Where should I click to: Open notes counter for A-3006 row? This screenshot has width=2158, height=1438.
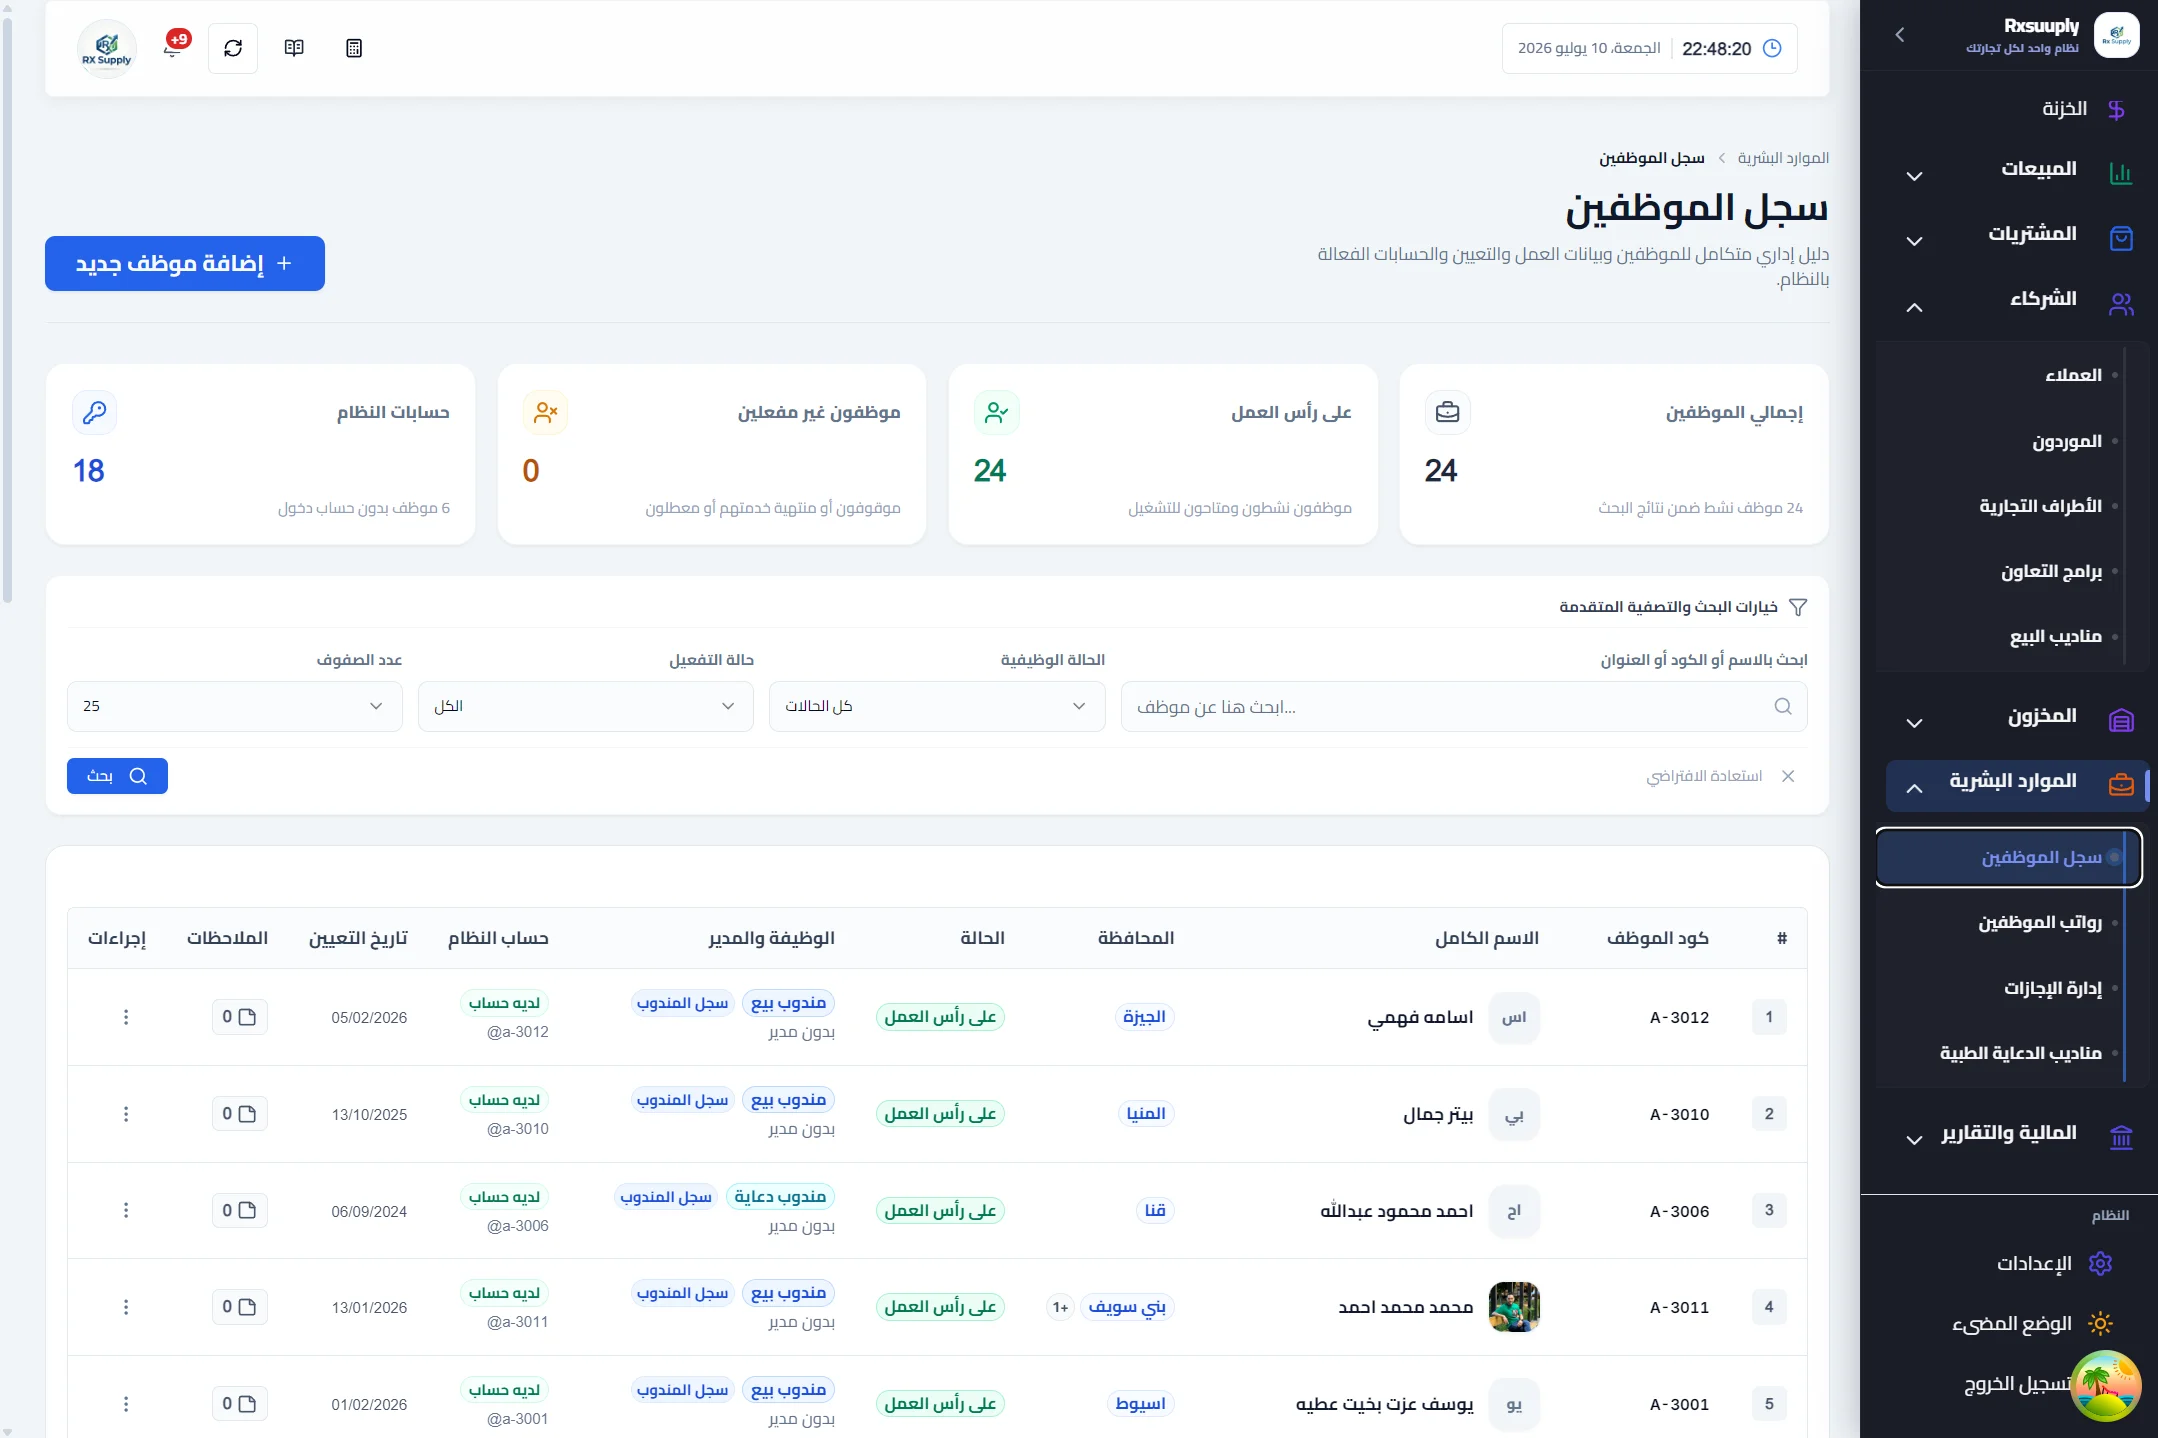tap(239, 1210)
